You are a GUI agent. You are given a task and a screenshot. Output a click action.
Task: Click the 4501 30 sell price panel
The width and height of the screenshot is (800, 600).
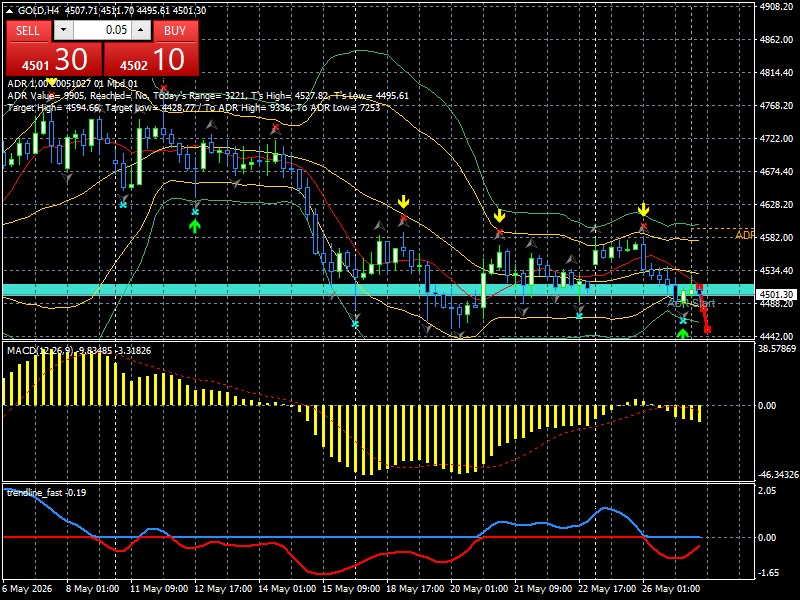click(x=54, y=60)
